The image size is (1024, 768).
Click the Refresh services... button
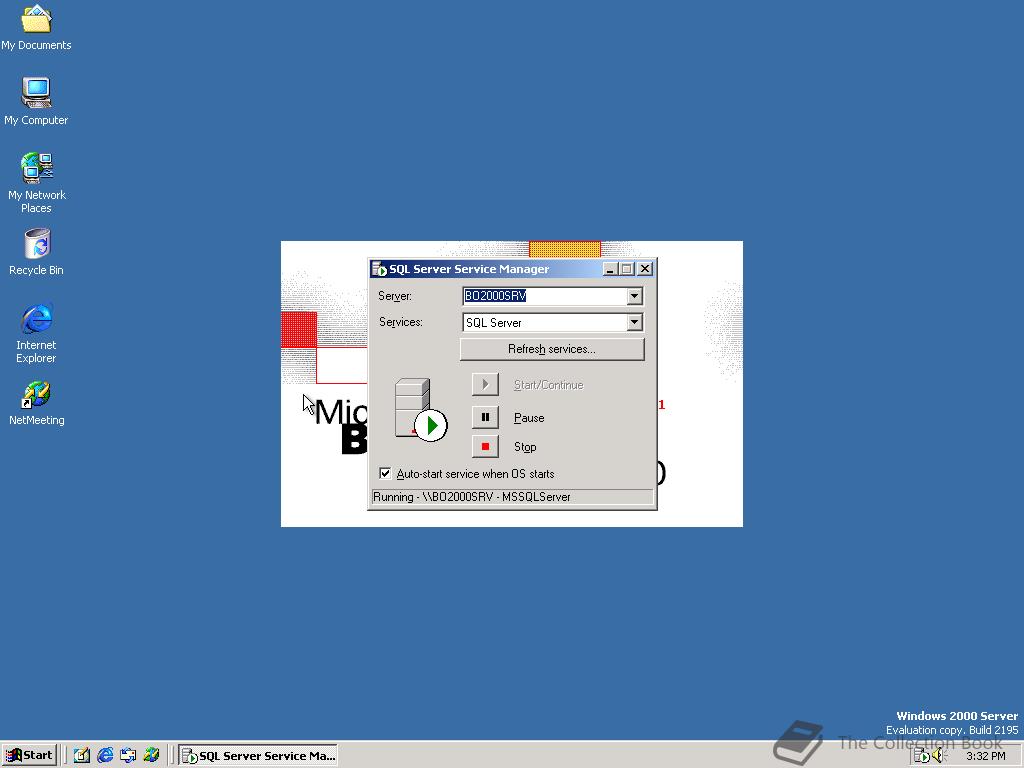pos(552,349)
